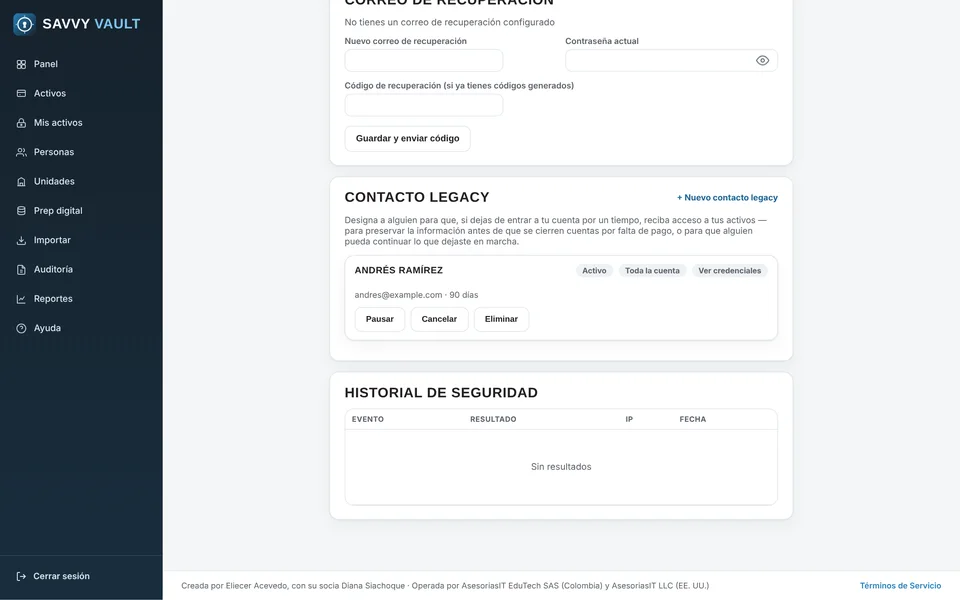Click the Importar download icon
The image size is (960, 600).
click(x=21, y=240)
